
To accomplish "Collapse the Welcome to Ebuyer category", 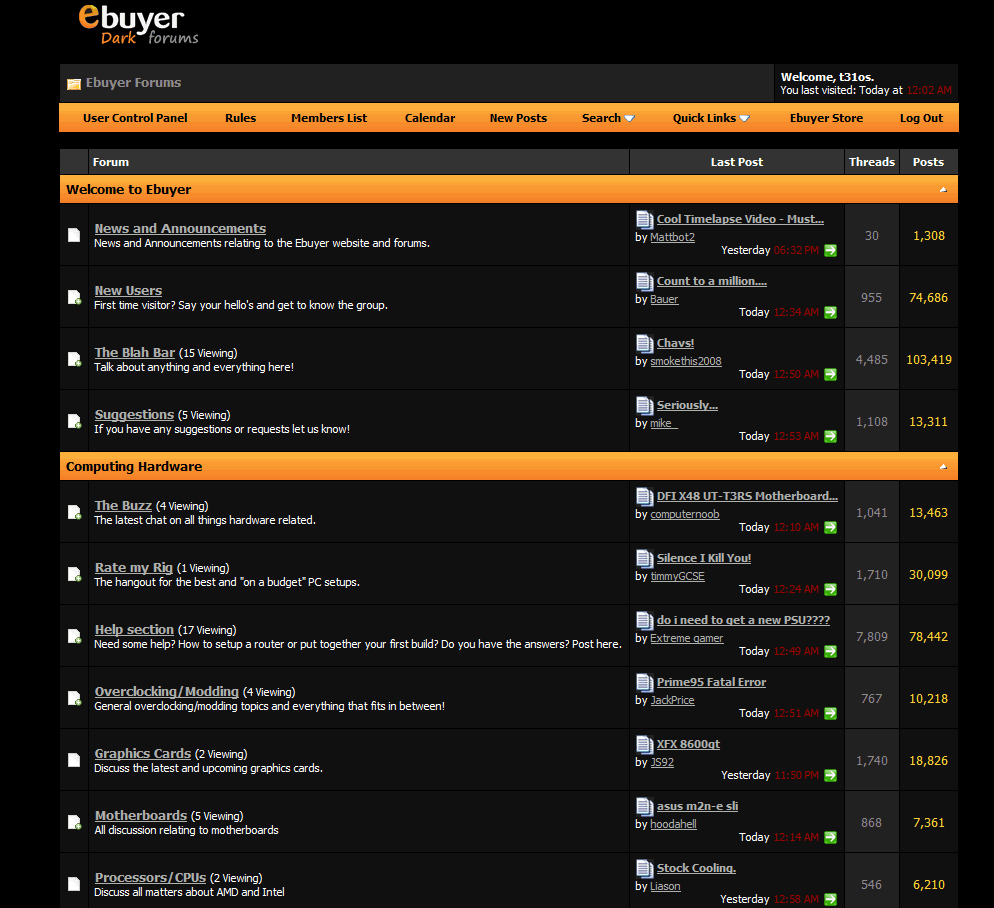I will point(943,190).
